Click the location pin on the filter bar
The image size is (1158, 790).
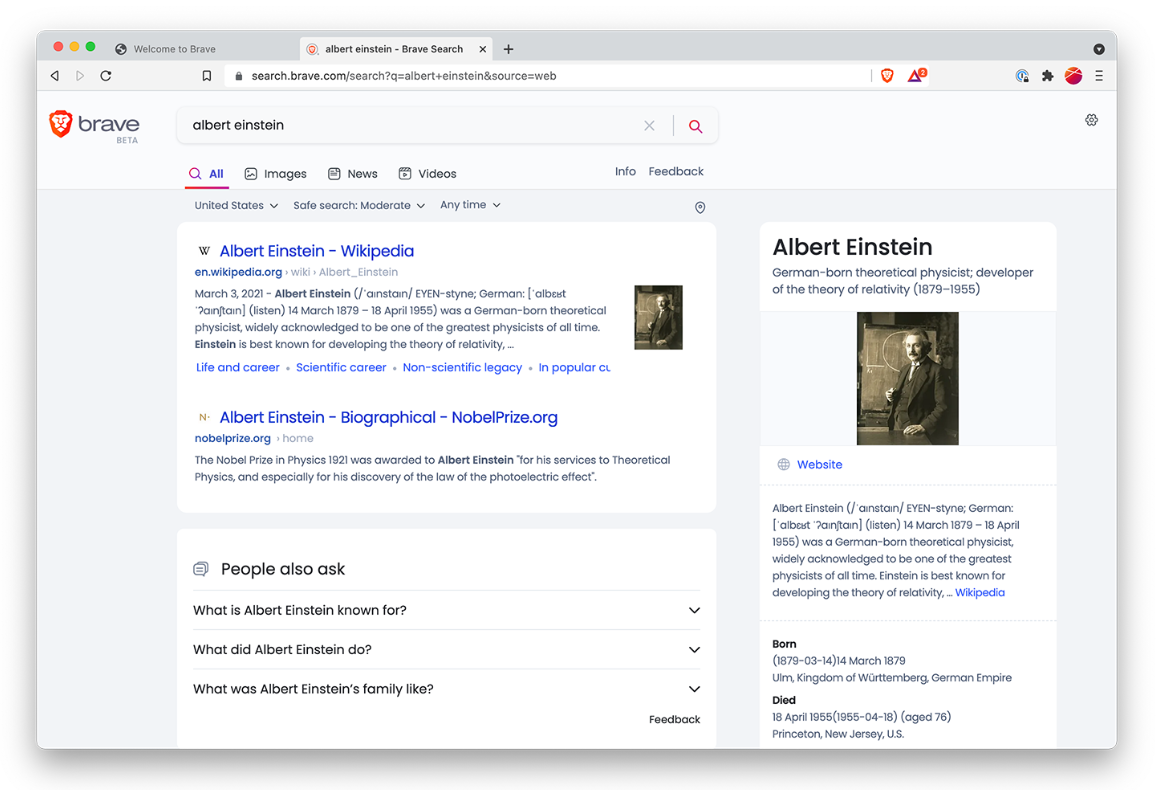click(x=700, y=207)
